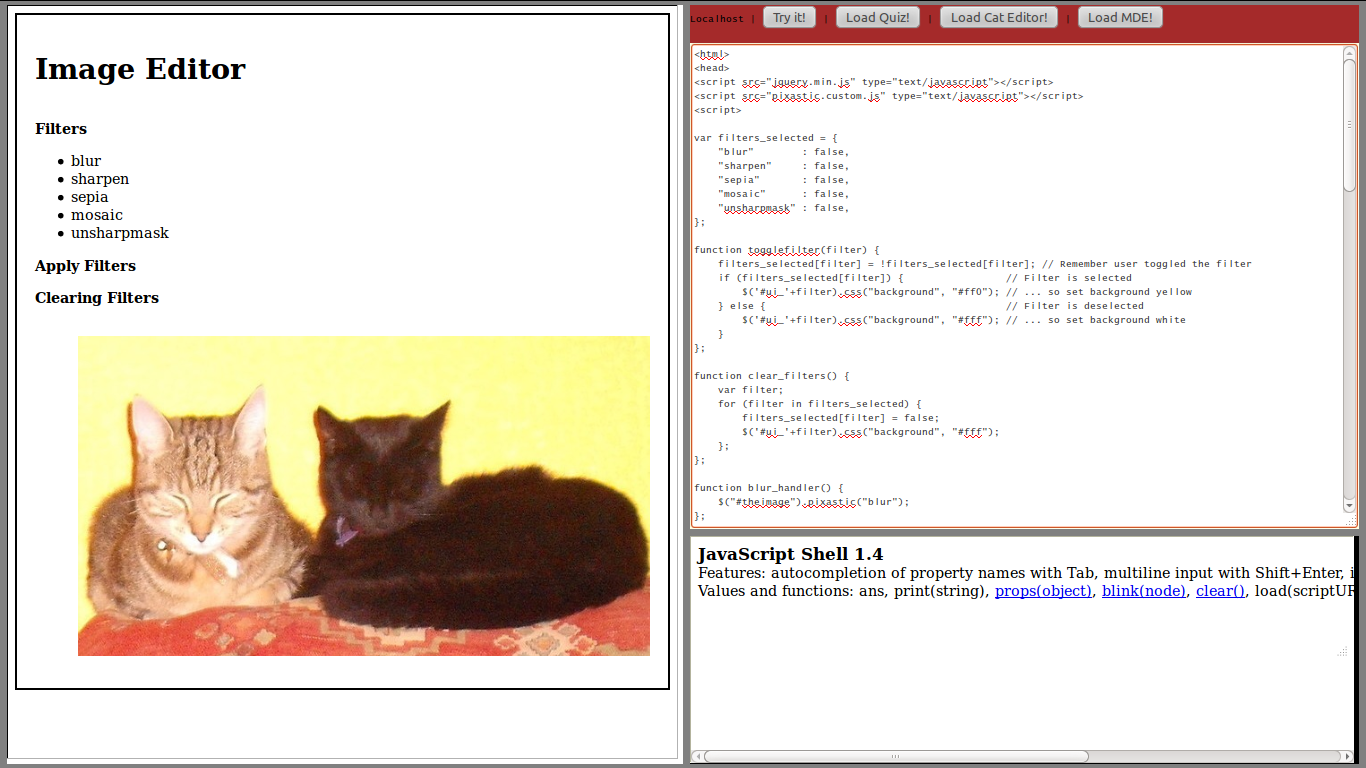Click the pixastic.custom.js script tag line

889,96
